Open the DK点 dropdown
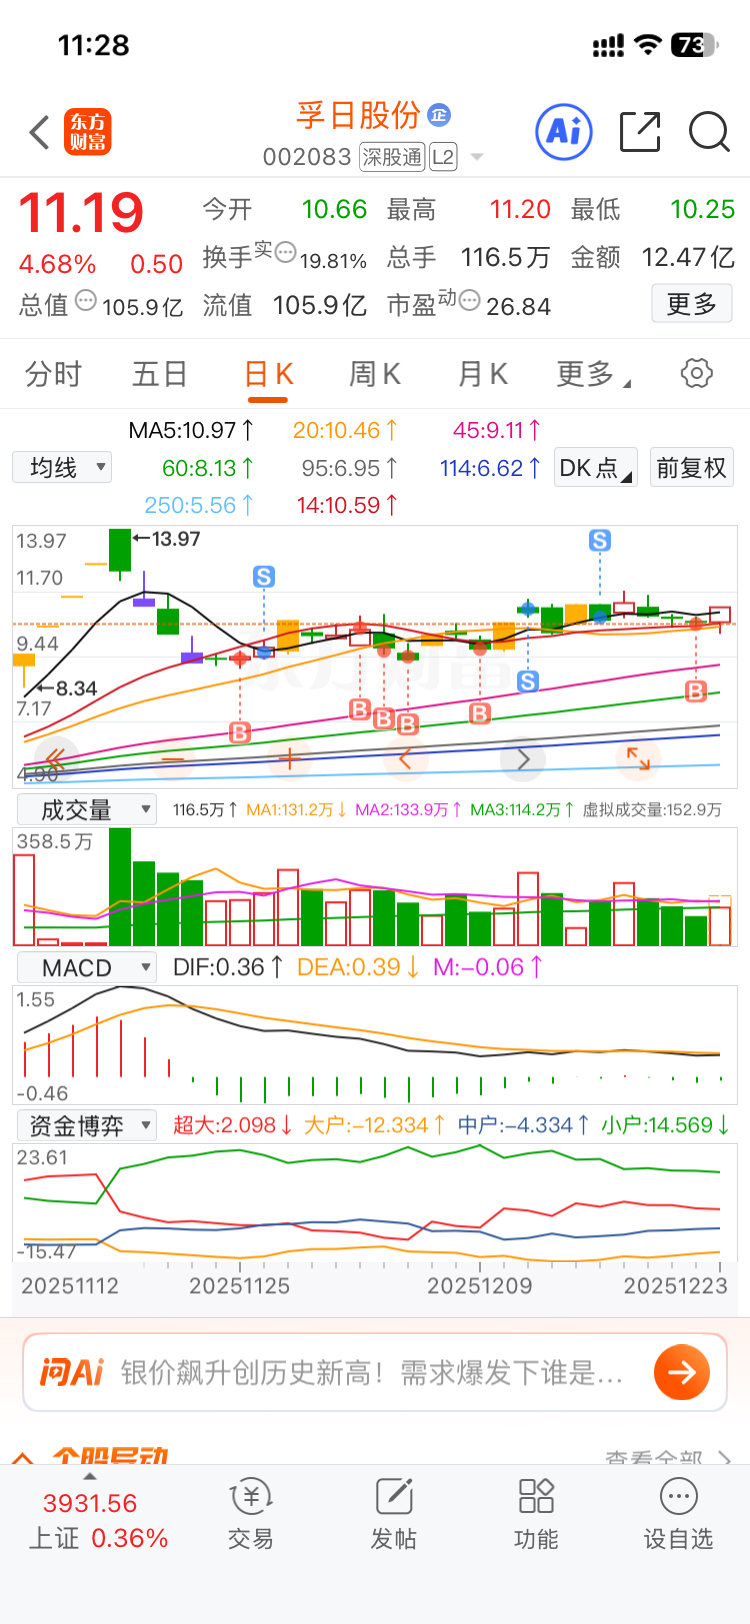 coord(596,467)
